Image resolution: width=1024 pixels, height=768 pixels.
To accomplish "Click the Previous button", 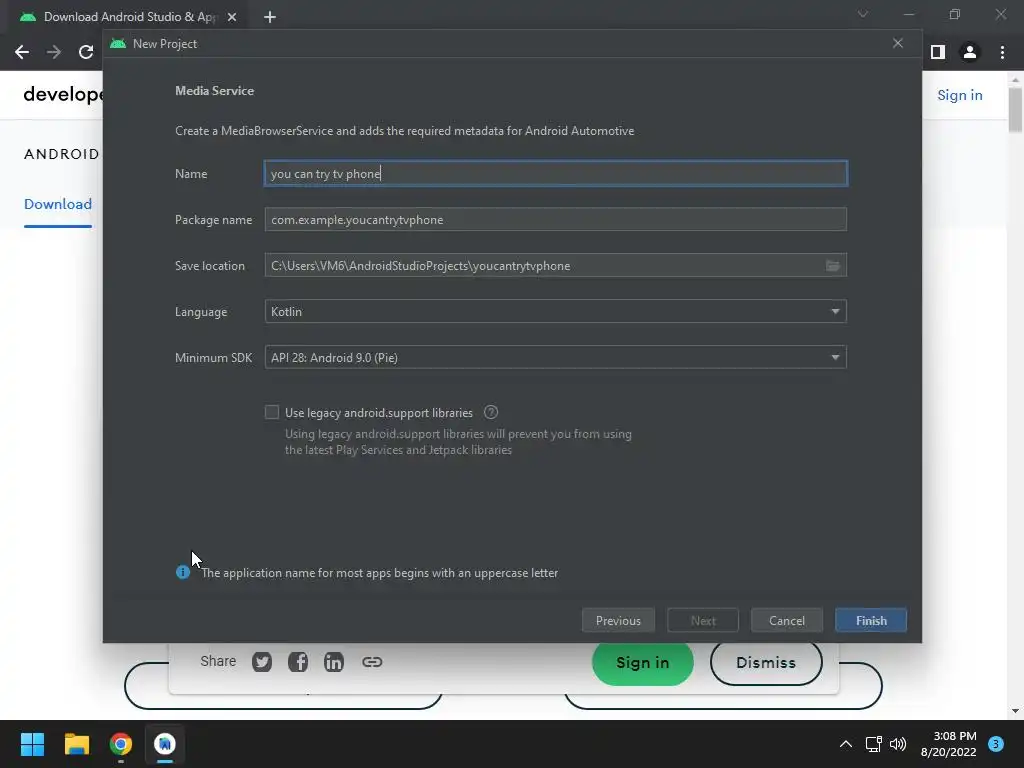I will 618,620.
